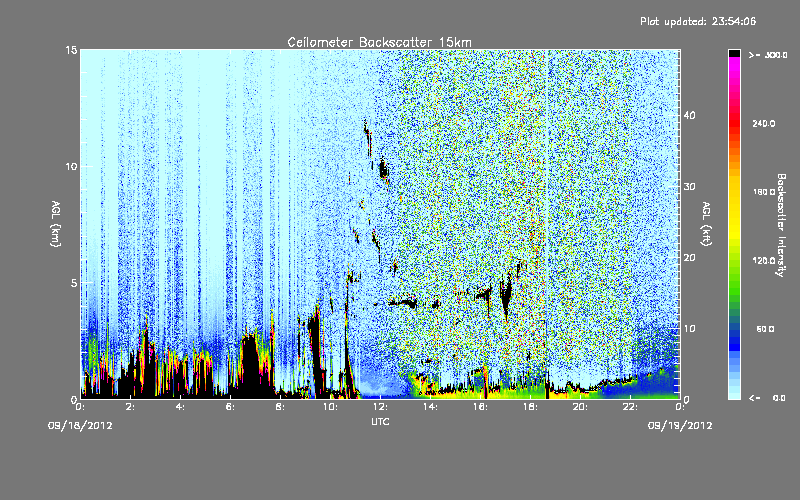Click the "<= 0.0" colorbar label

point(767,397)
